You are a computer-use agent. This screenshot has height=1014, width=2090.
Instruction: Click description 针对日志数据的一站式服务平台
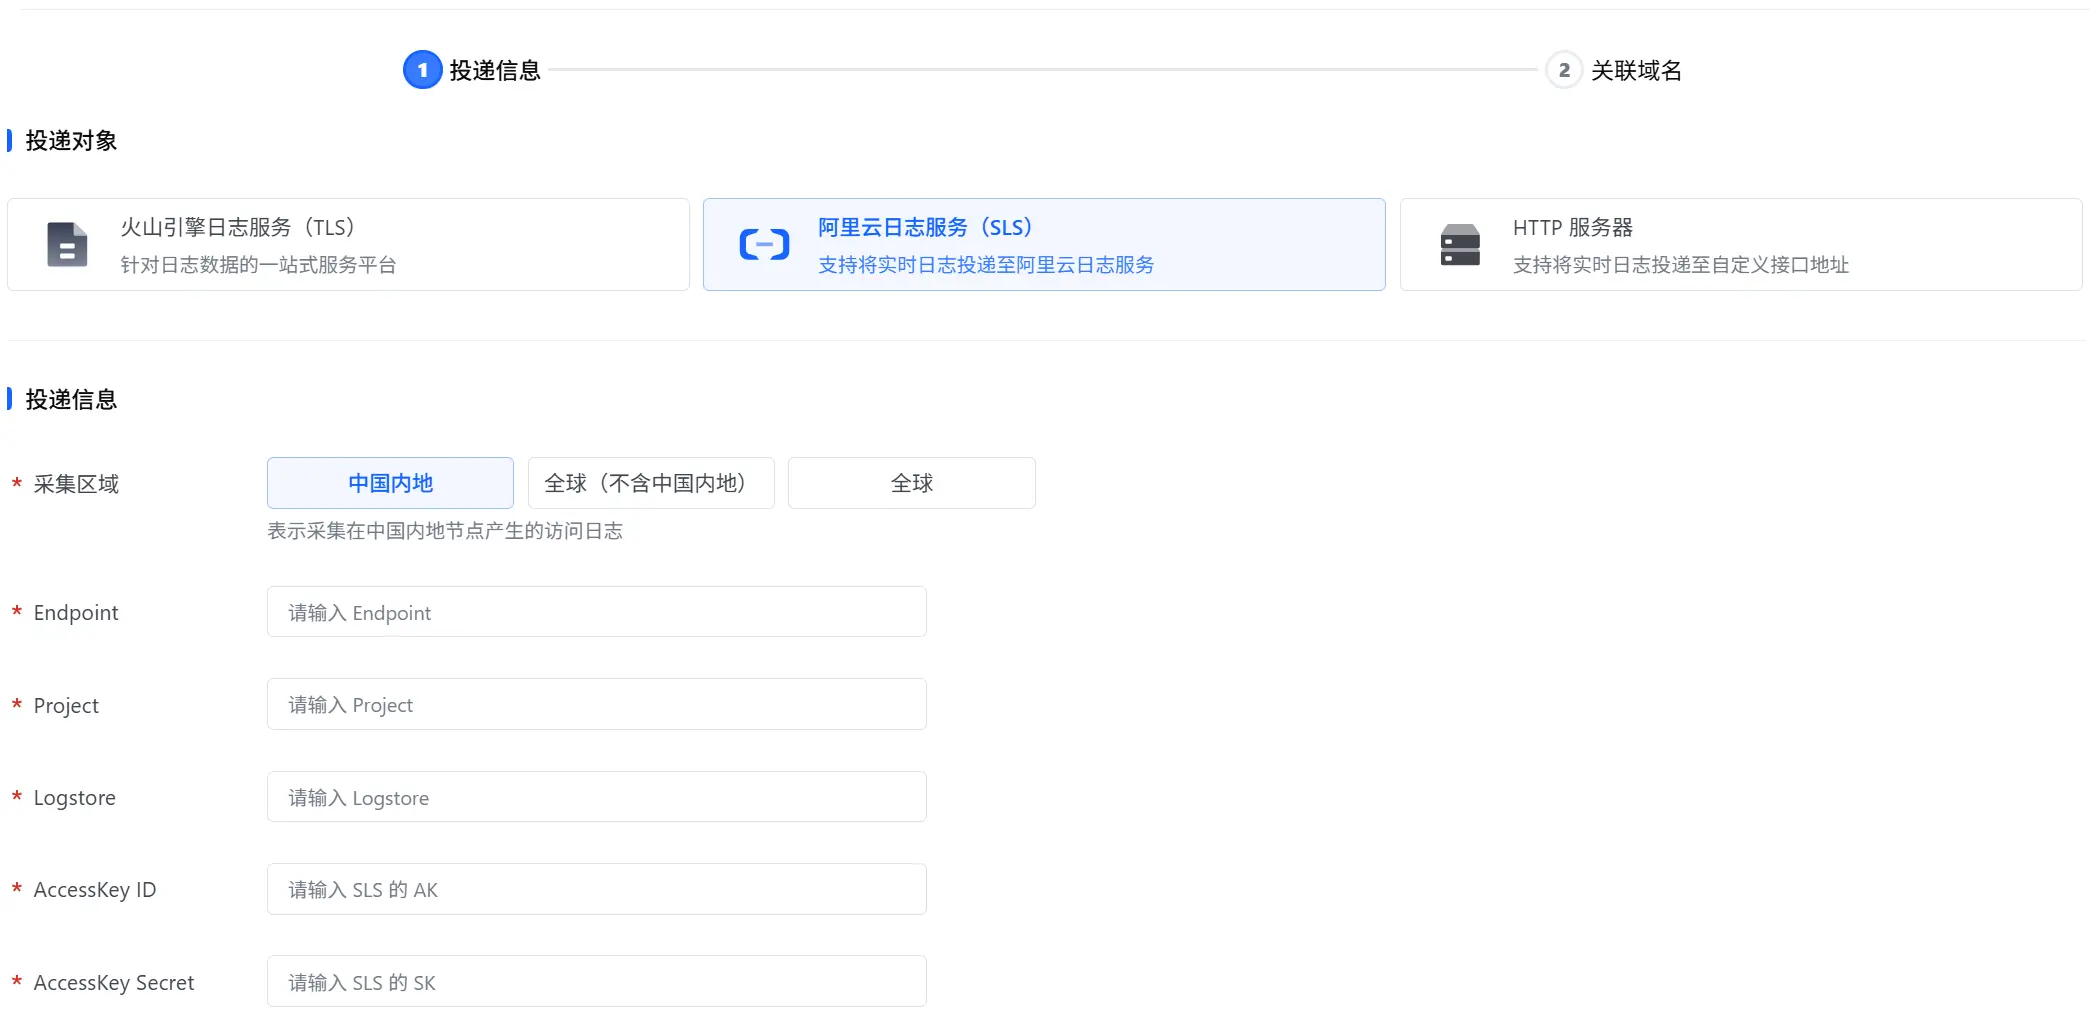pyautogui.click(x=258, y=265)
